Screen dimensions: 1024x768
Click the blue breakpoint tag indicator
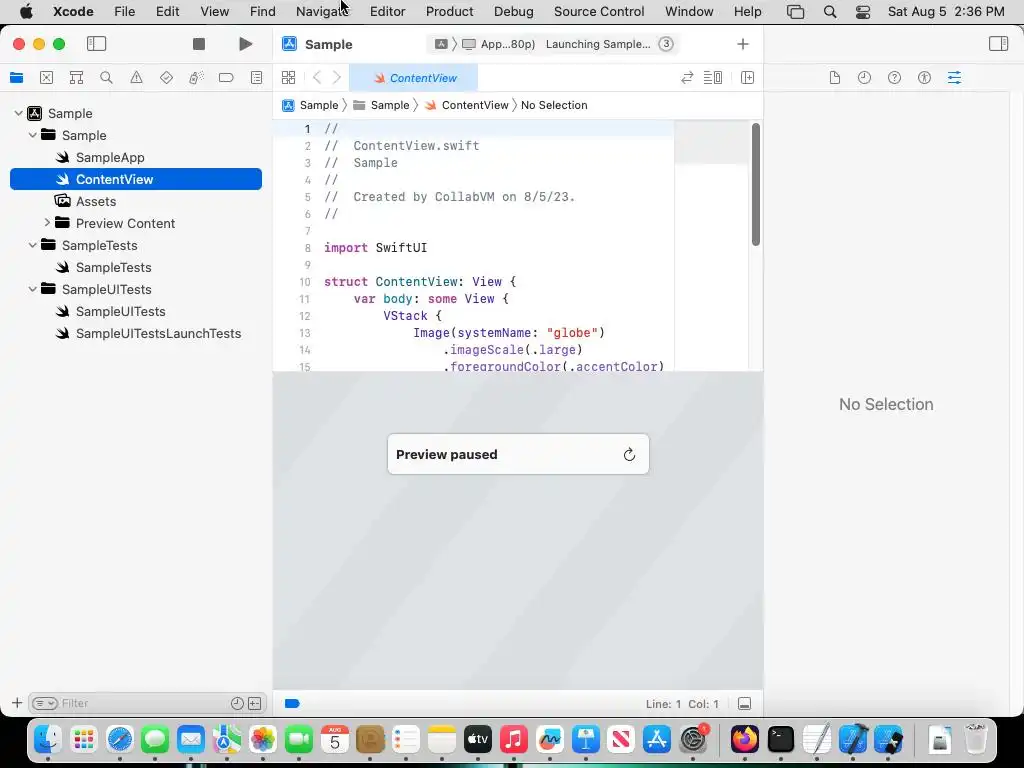point(292,703)
